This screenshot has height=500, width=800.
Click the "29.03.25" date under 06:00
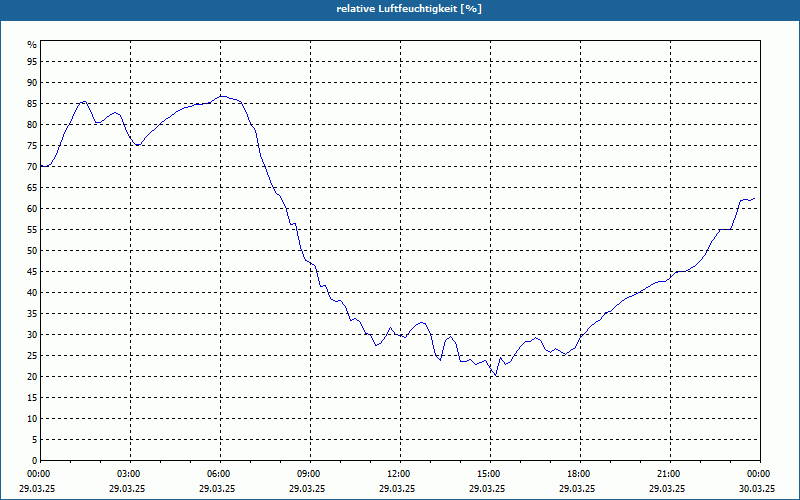pos(217,488)
